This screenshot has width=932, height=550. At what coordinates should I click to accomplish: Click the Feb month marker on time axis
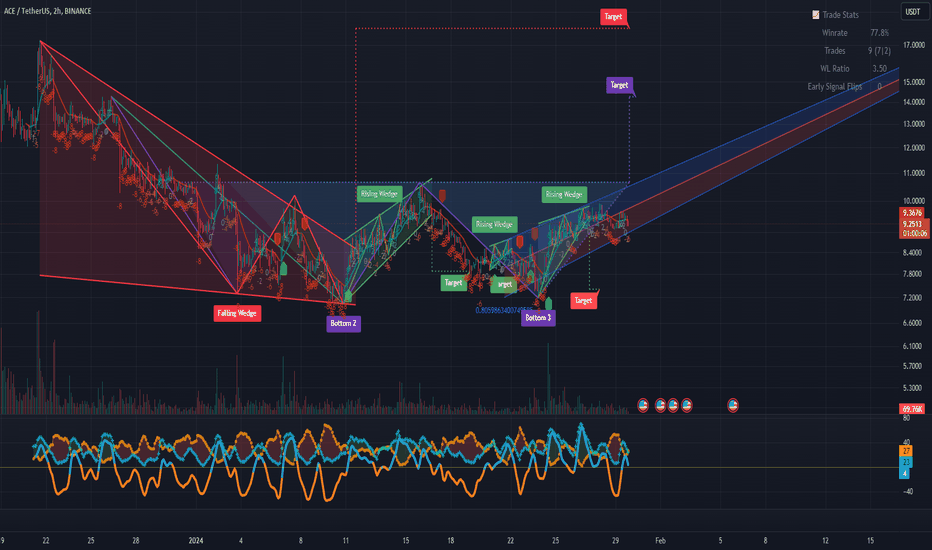click(660, 540)
